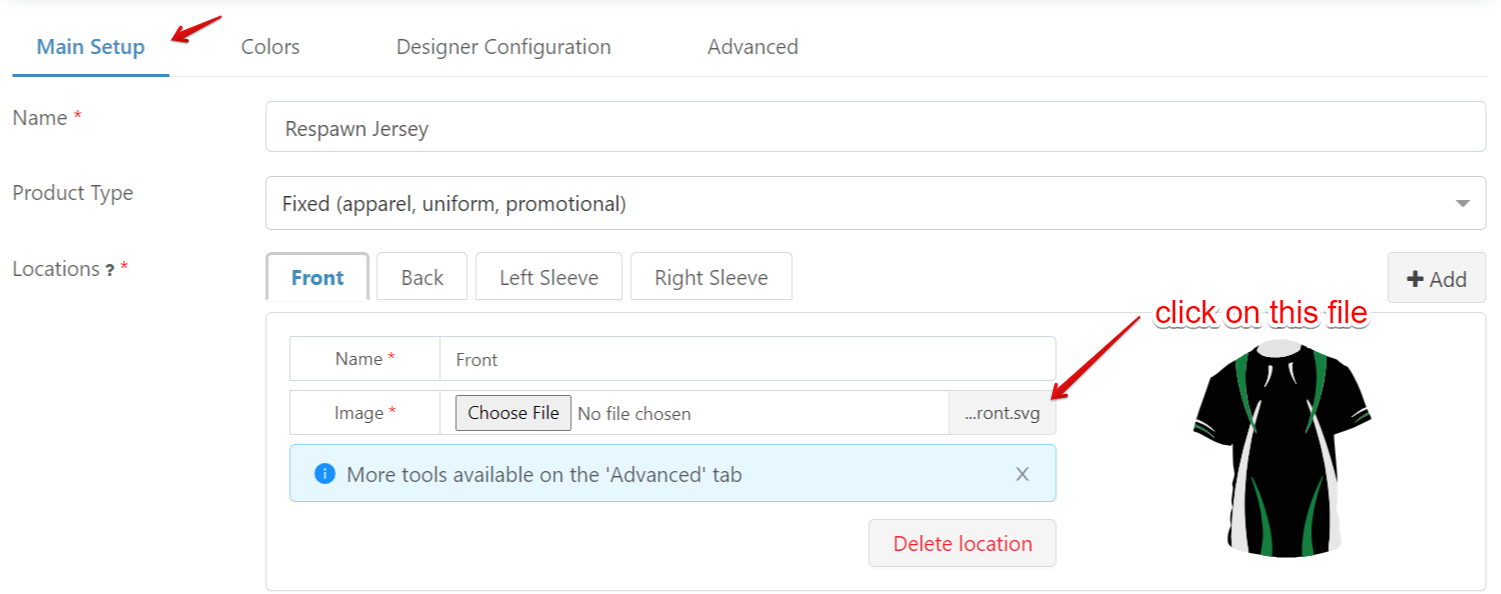Switch to the Main Setup tab
The height and width of the screenshot is (594, 1501).
click(x=90, y=47)
